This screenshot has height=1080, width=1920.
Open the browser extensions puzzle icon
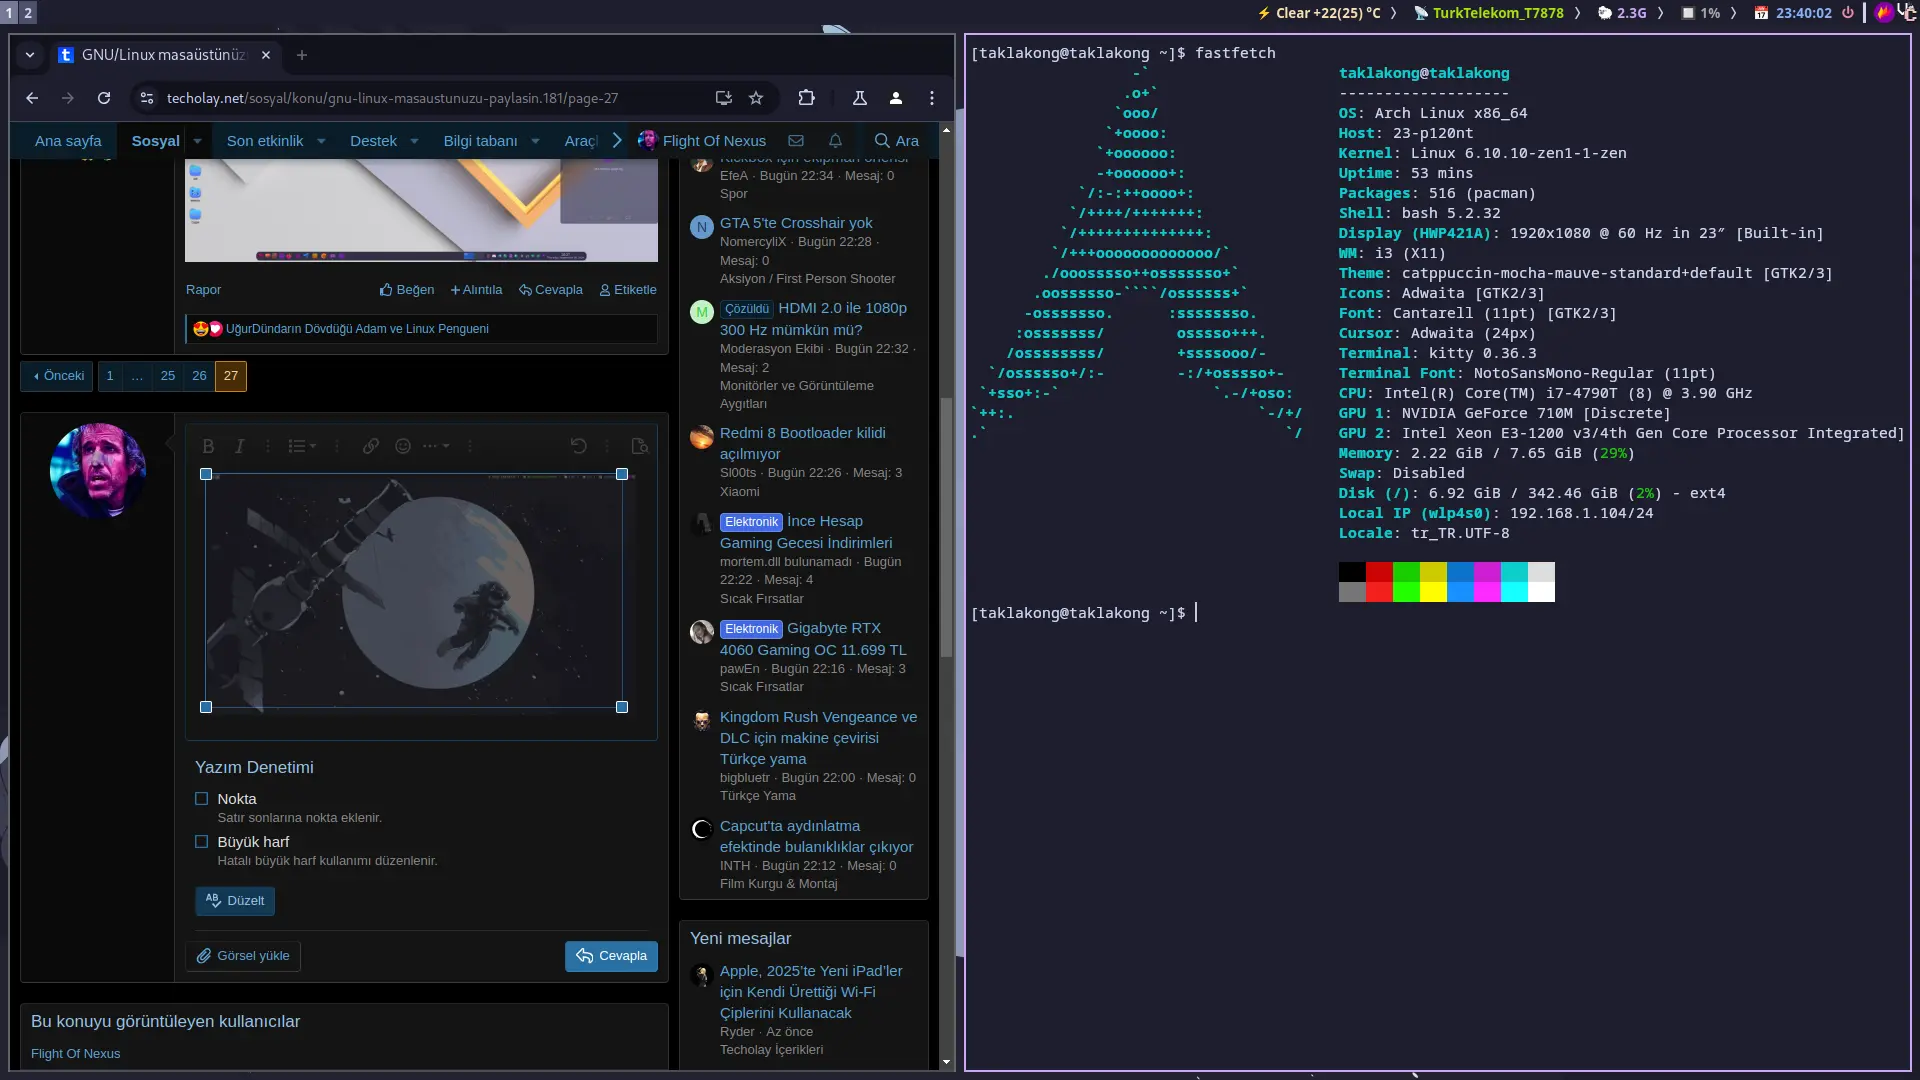806,98
